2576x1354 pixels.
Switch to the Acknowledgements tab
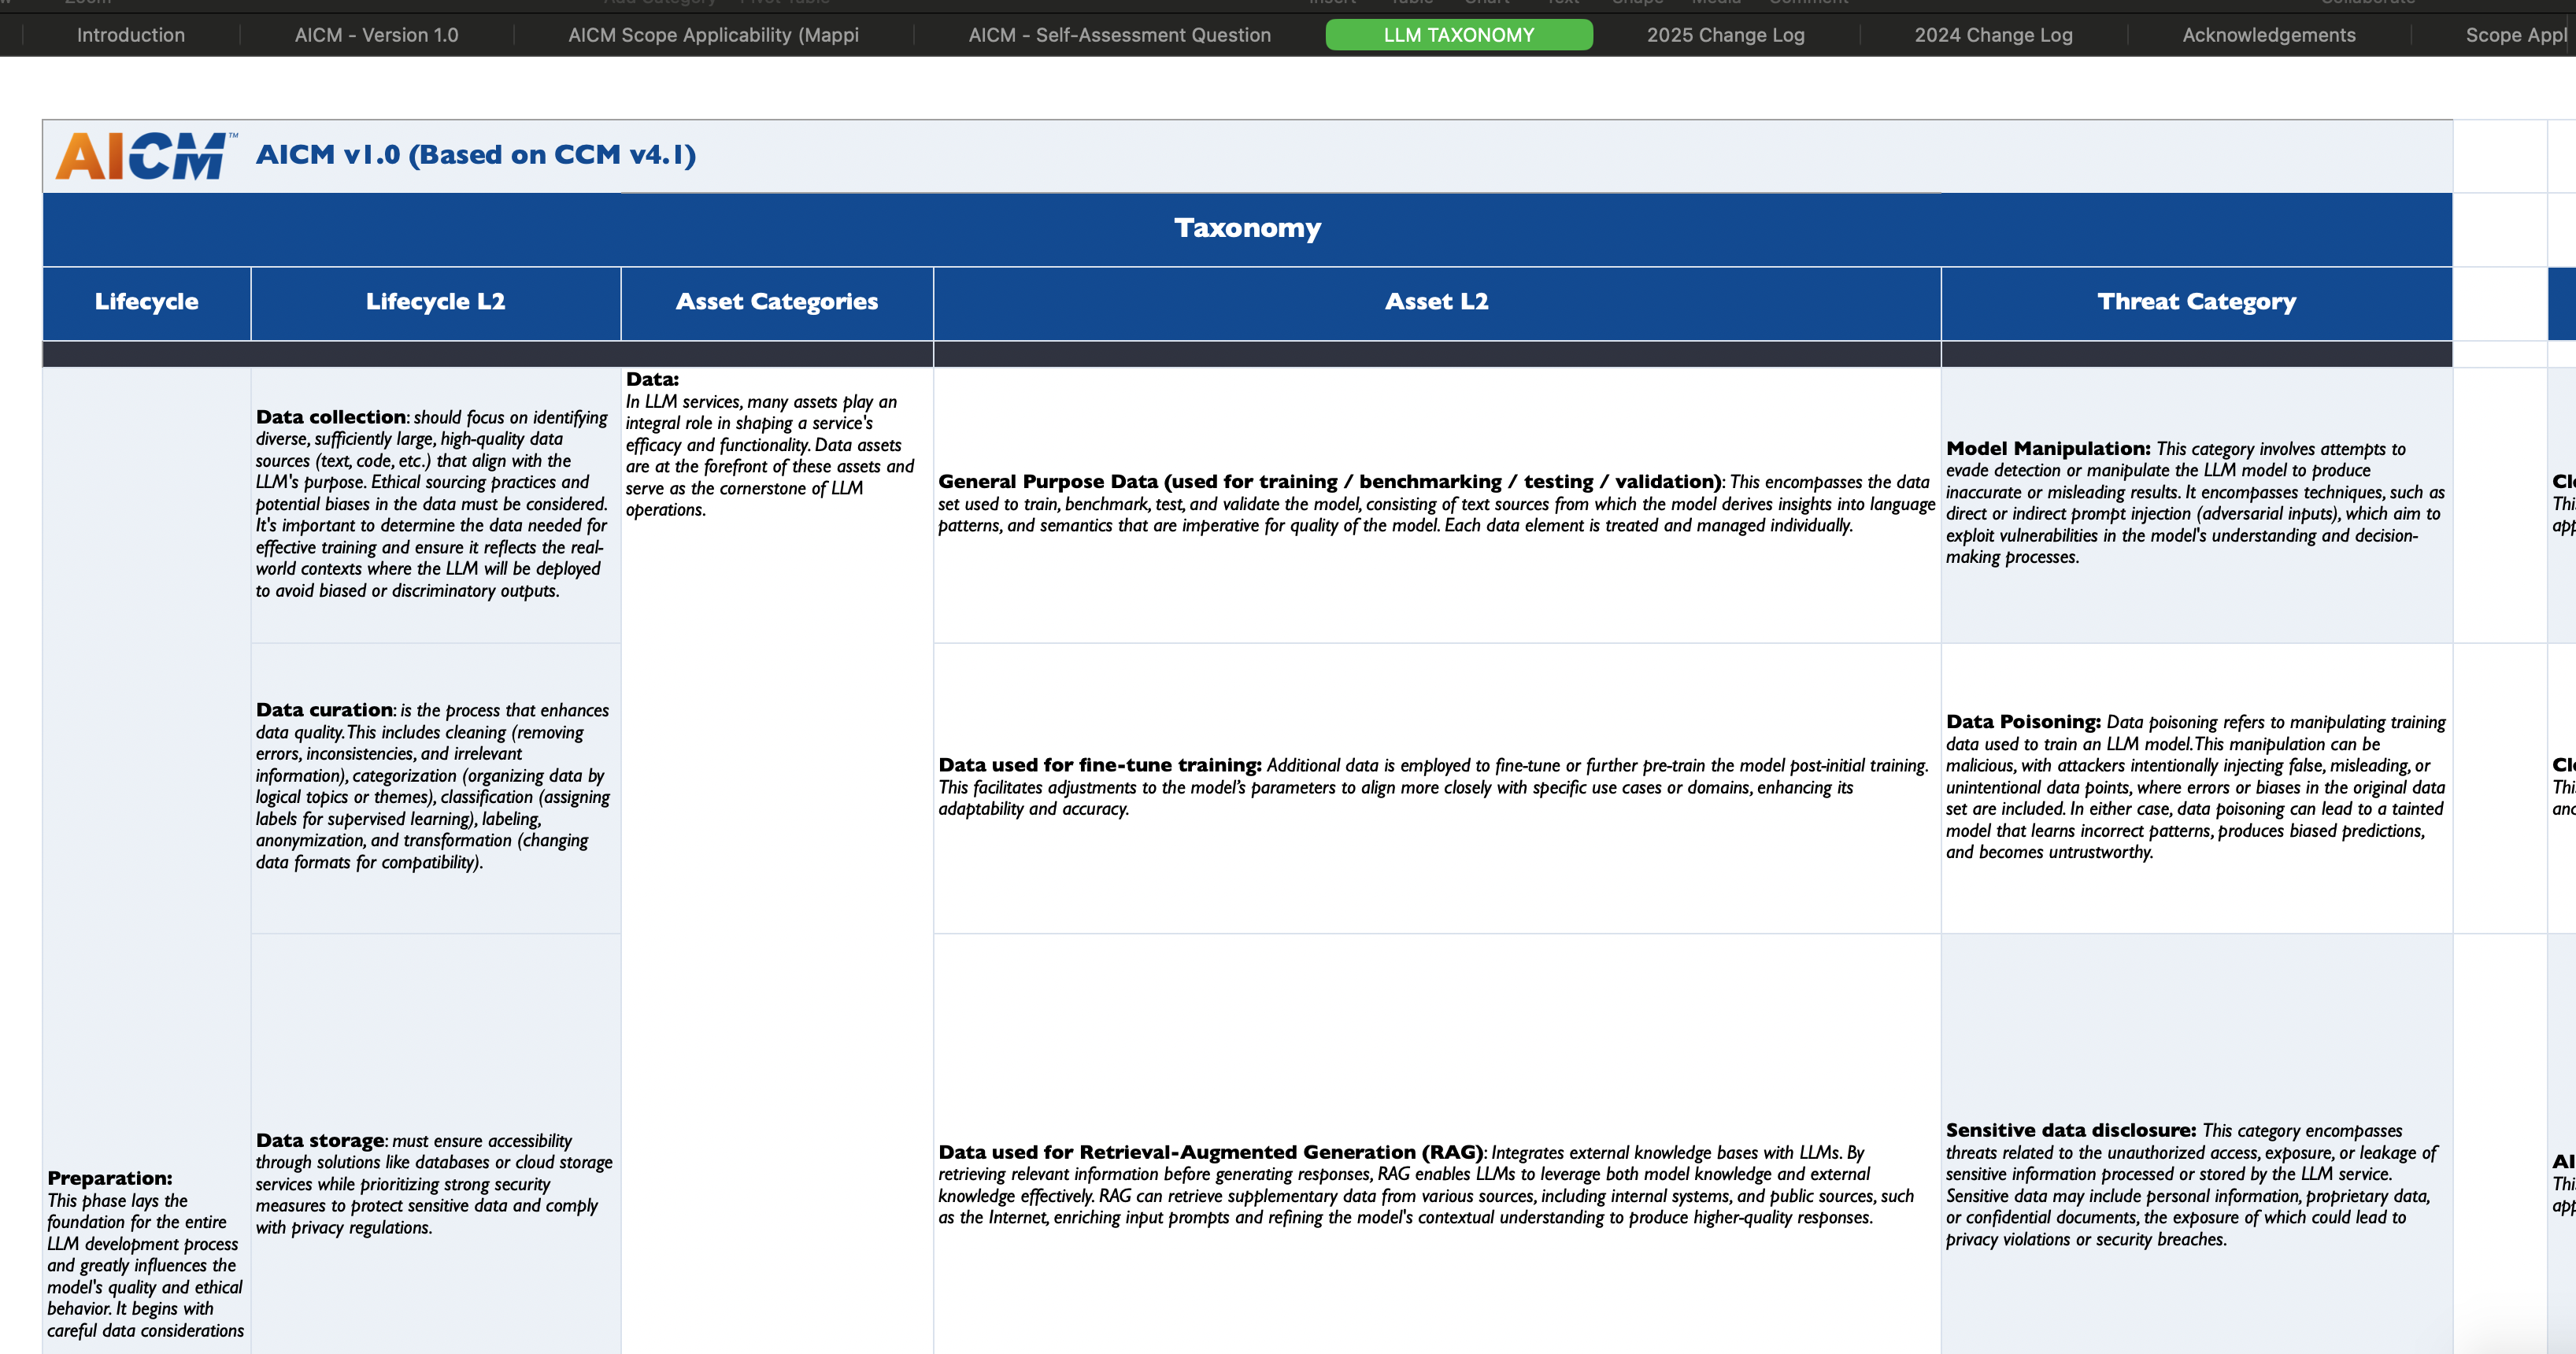[x=2268, y=35]
